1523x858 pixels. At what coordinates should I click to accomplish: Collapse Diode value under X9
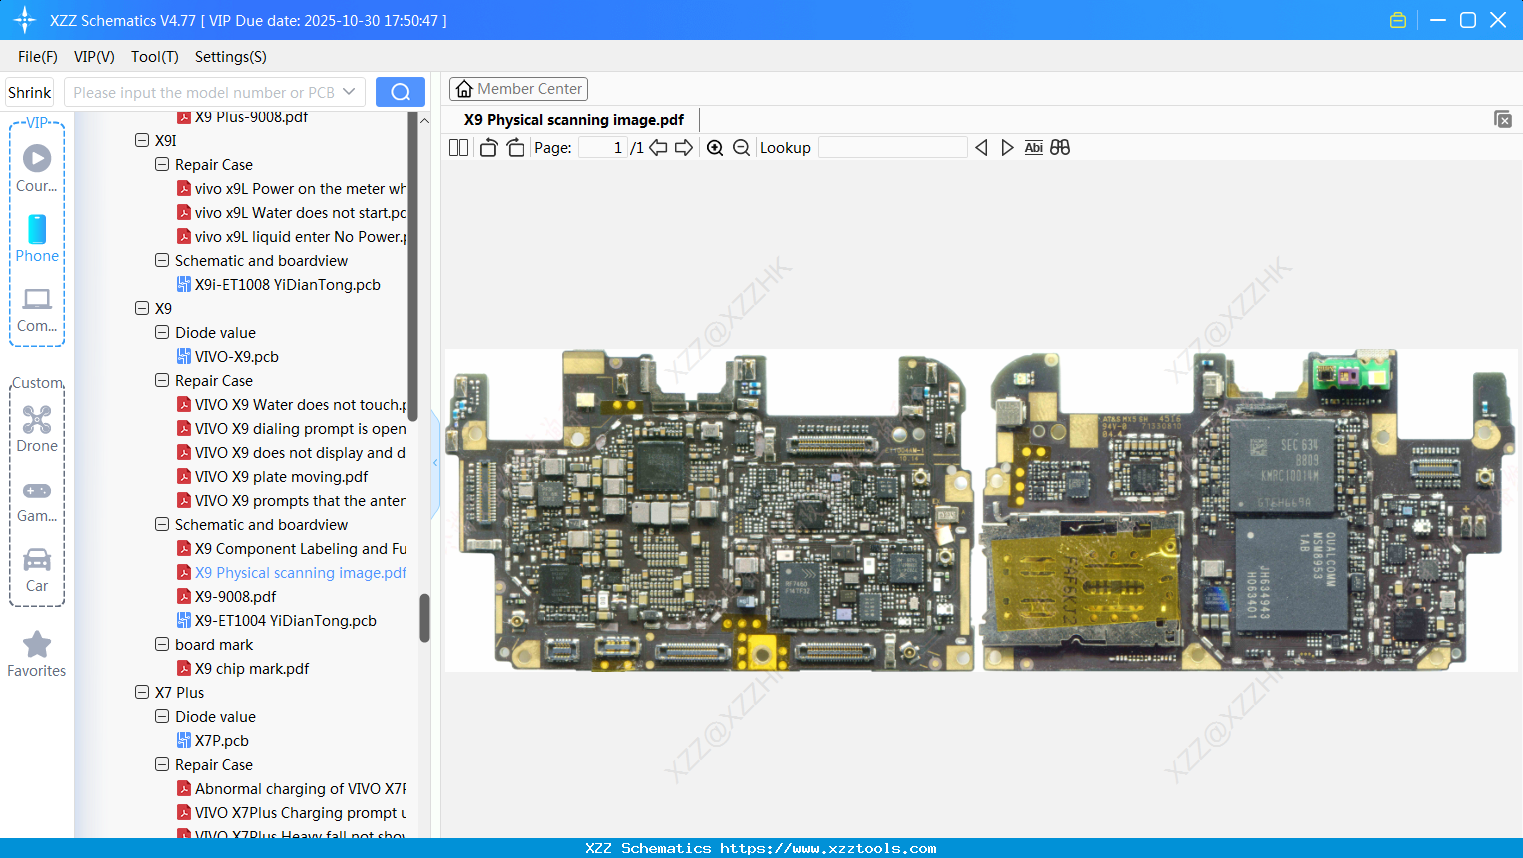(x=162, y=332)
